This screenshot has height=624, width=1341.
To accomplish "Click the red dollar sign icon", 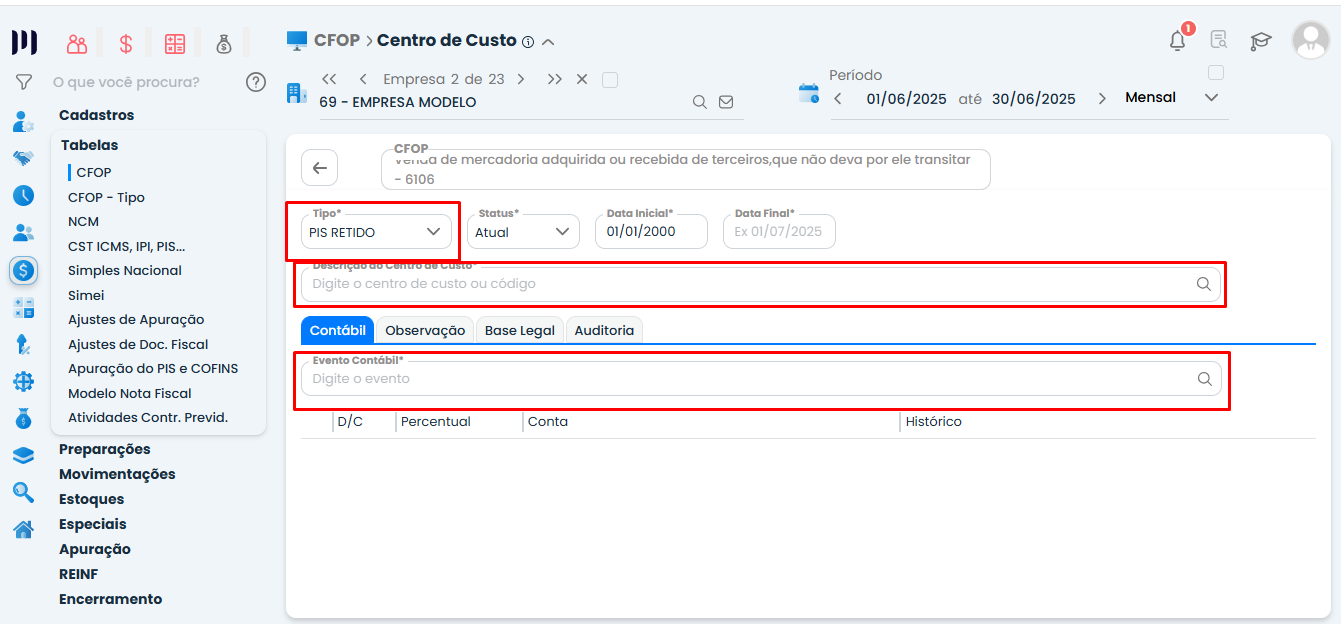I will pyautogui.click(x=126, y=43).
